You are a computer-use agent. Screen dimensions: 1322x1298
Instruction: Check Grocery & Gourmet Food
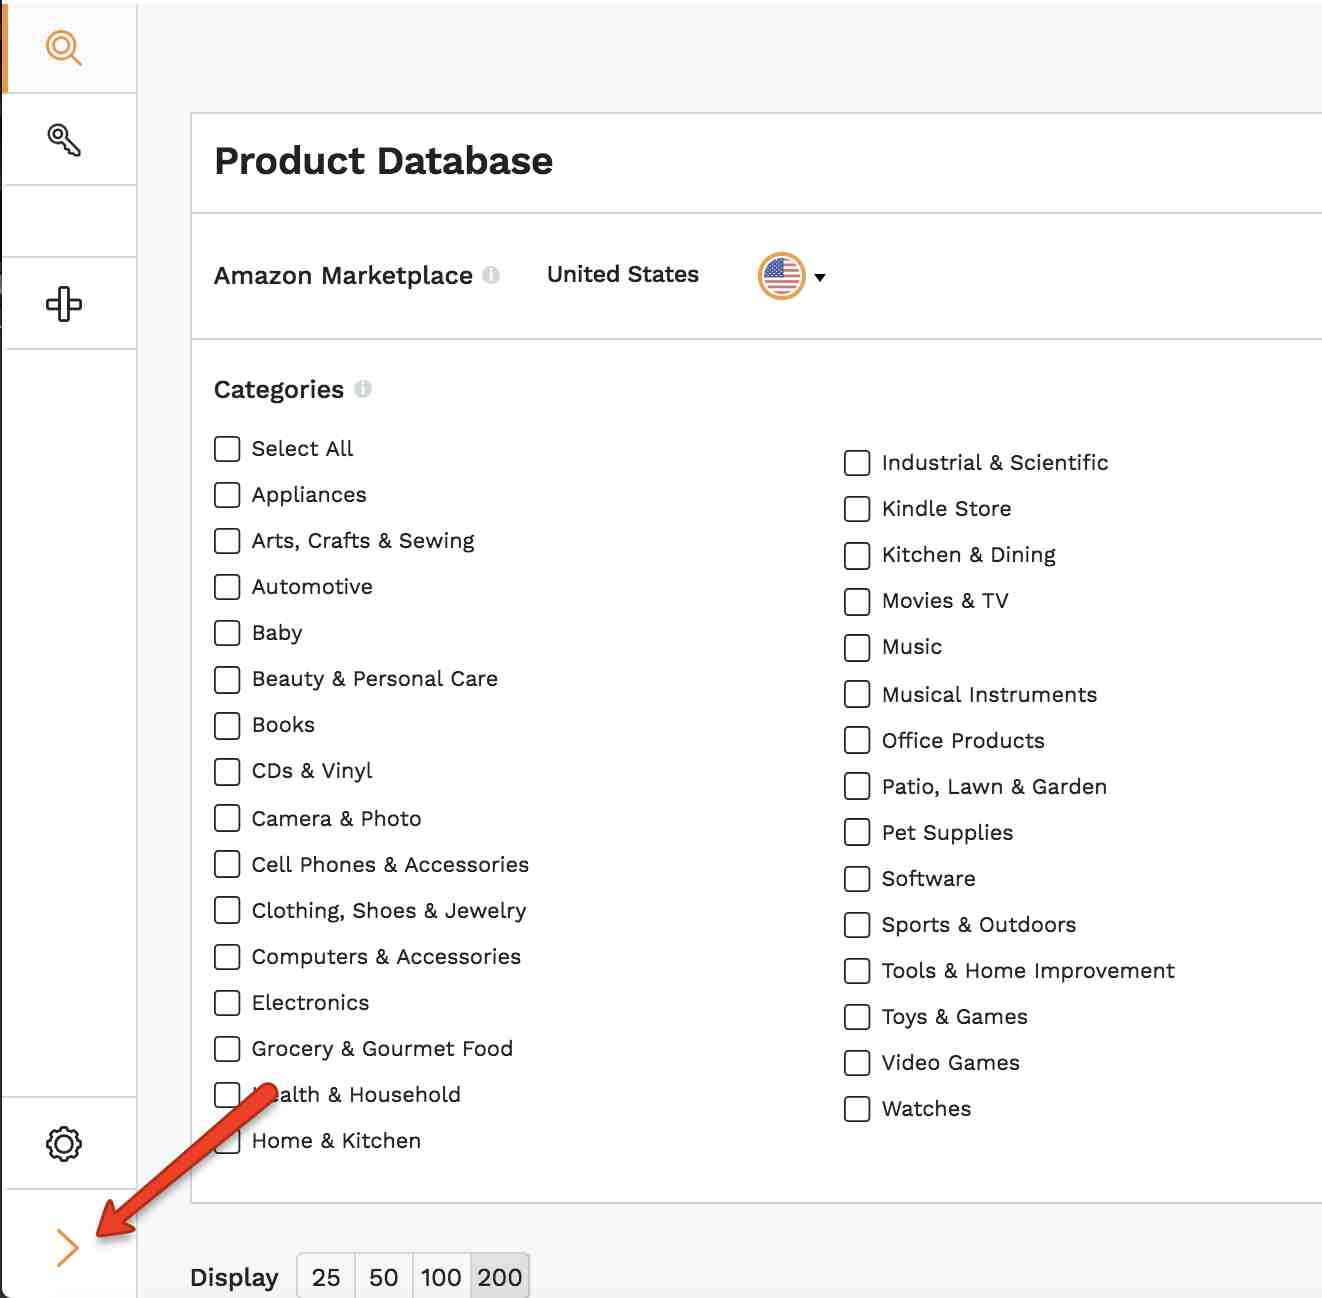tap(227, 1049)
